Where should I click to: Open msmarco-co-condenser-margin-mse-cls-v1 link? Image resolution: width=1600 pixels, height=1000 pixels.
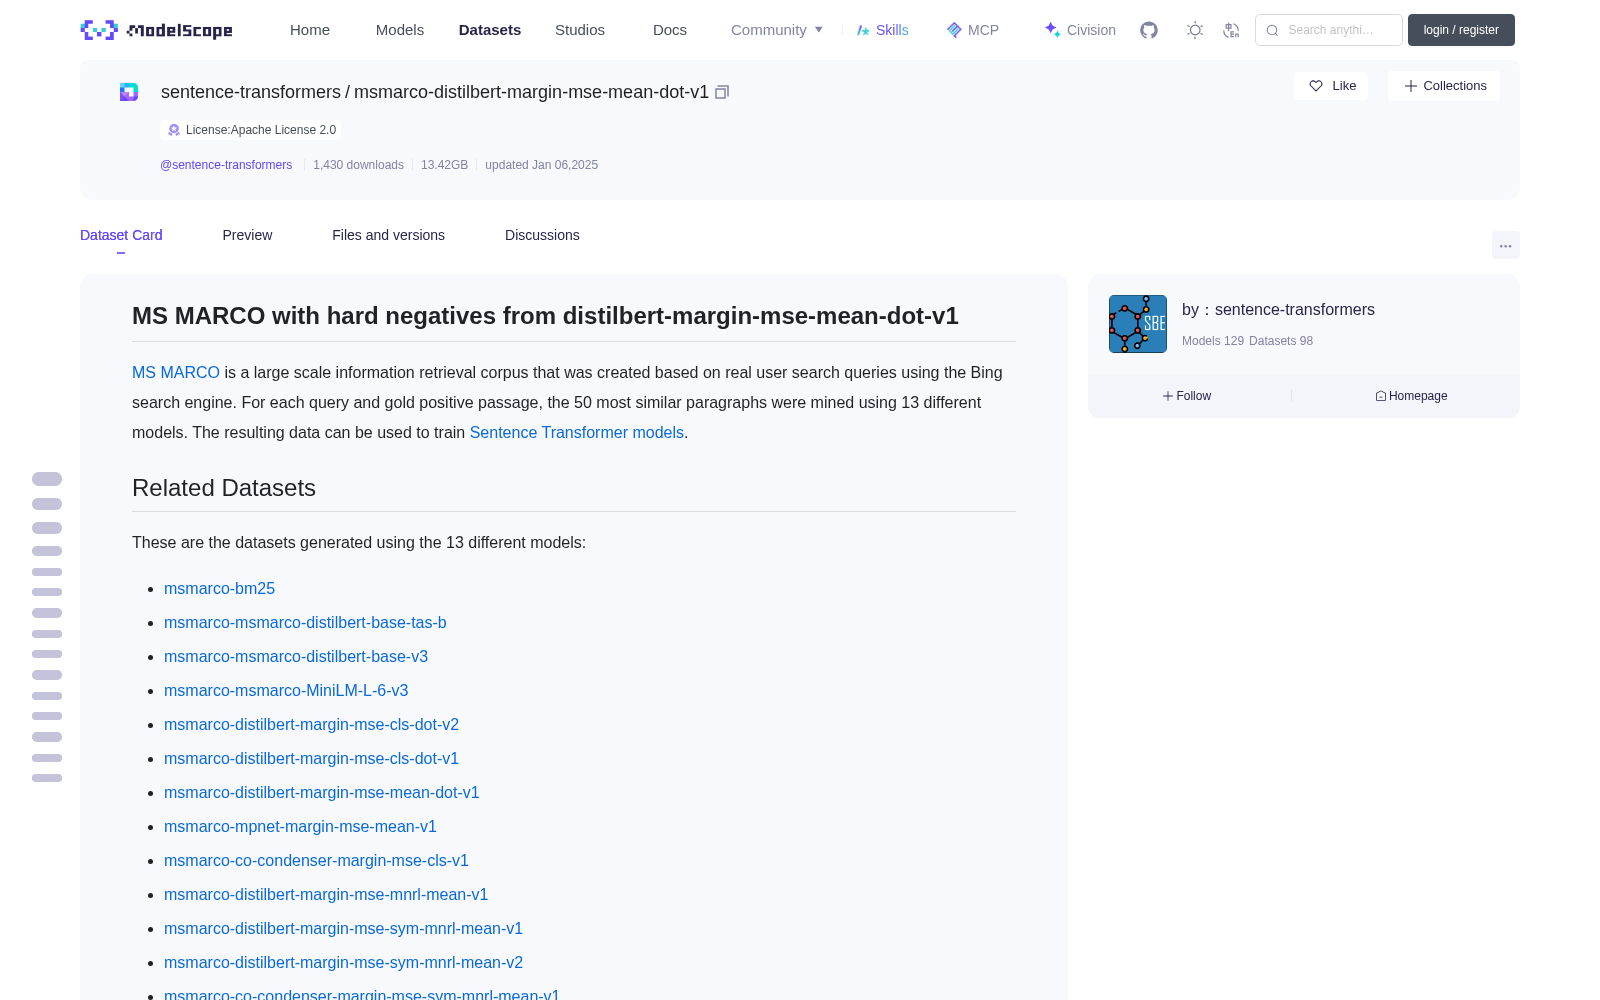pos(316,861)
